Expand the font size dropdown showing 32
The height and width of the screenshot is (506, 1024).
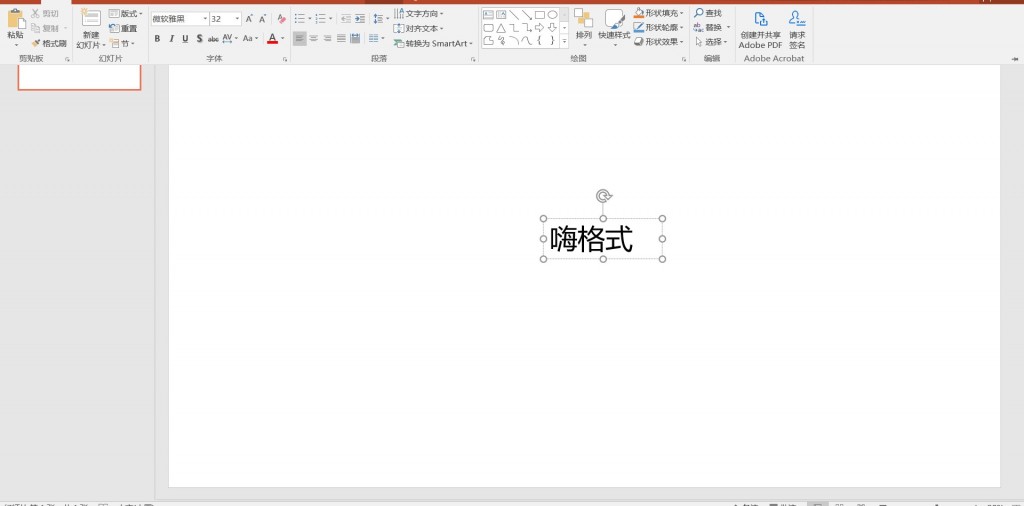pos(237,19)
